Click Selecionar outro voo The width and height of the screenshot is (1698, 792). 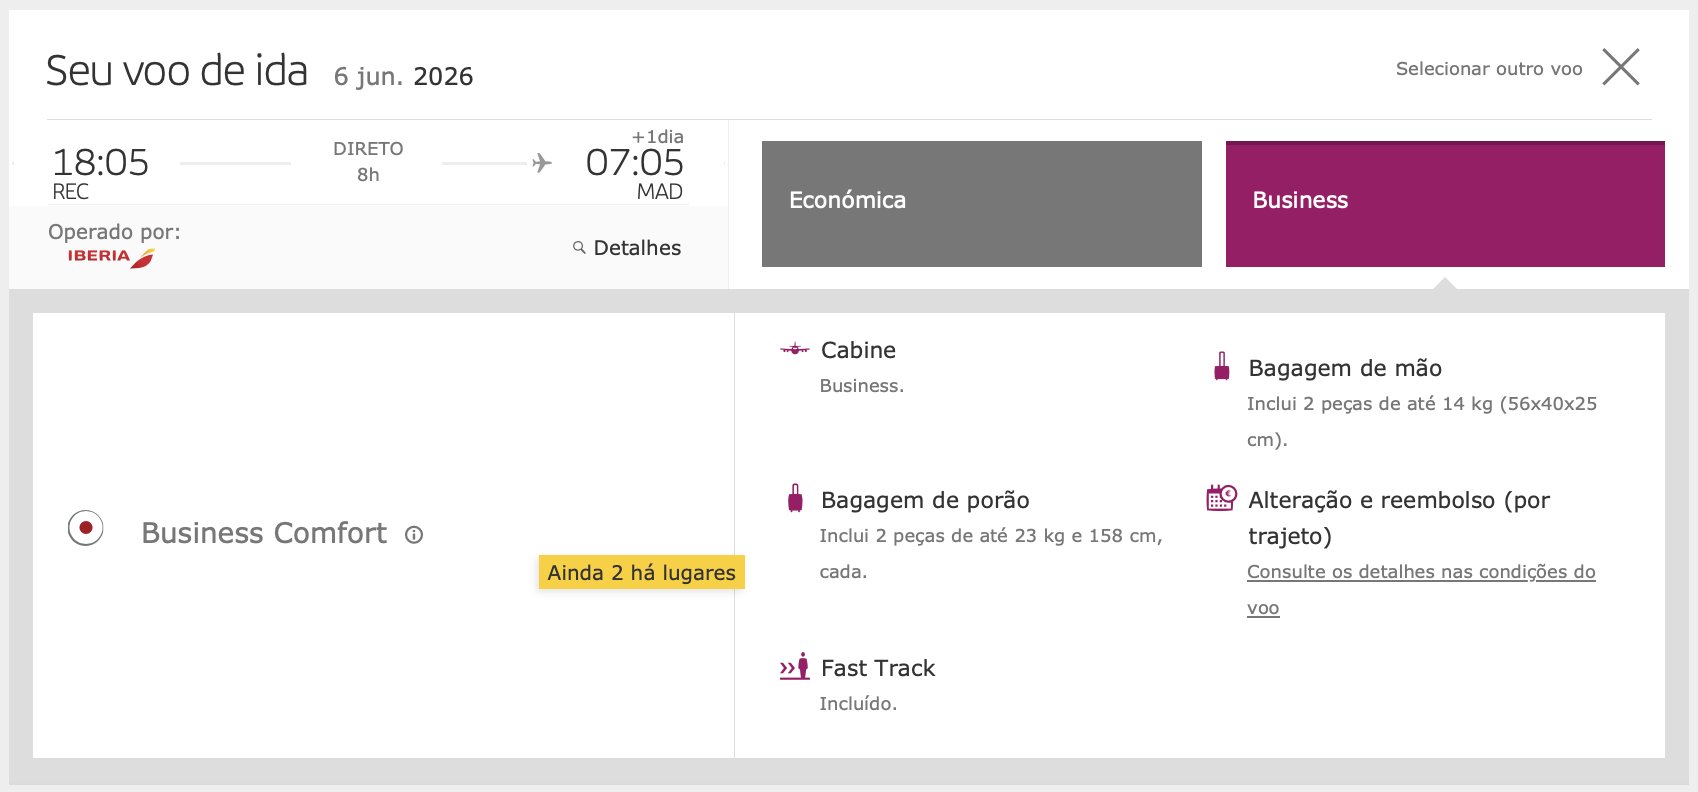click(1489, 69)
